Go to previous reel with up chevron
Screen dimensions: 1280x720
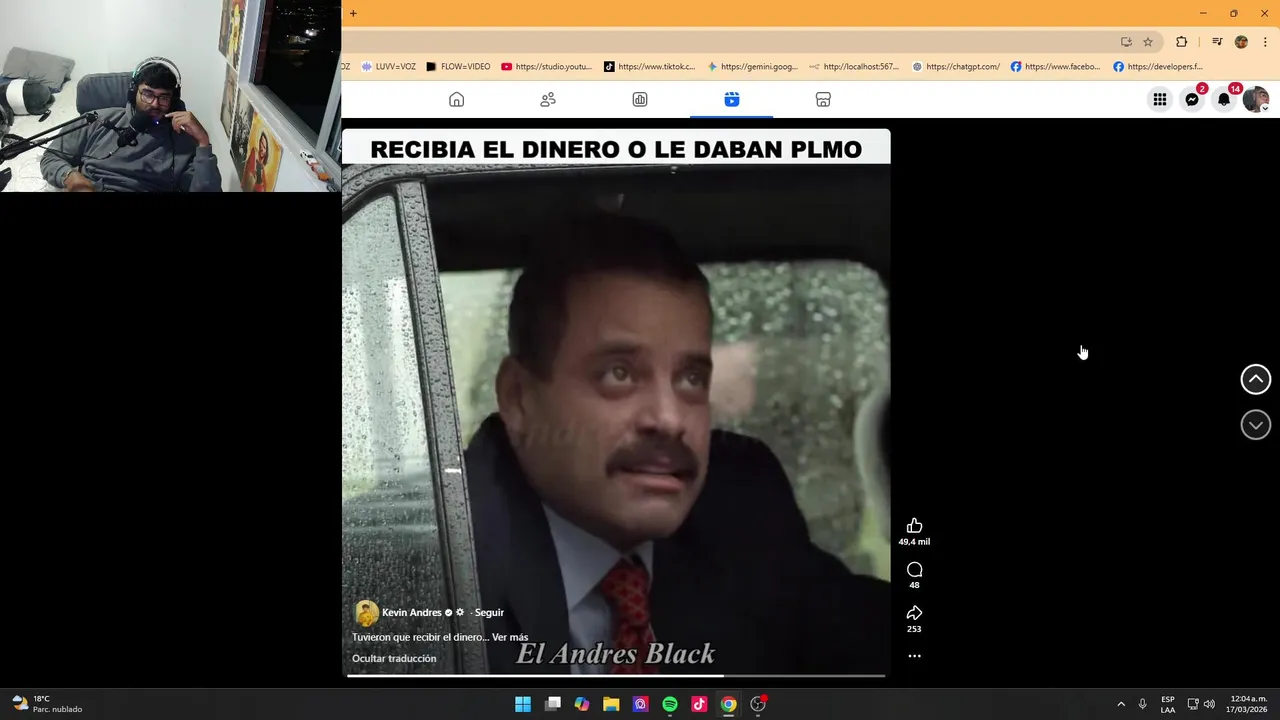[1256, 379]
